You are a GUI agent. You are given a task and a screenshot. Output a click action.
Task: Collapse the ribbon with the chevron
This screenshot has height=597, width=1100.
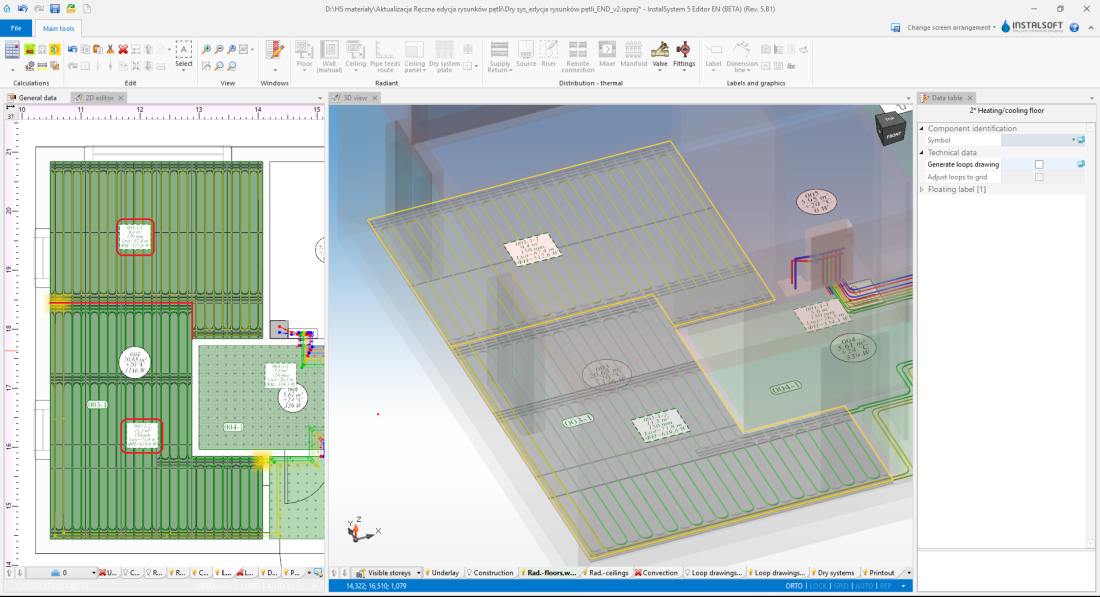coord(1091,27)
